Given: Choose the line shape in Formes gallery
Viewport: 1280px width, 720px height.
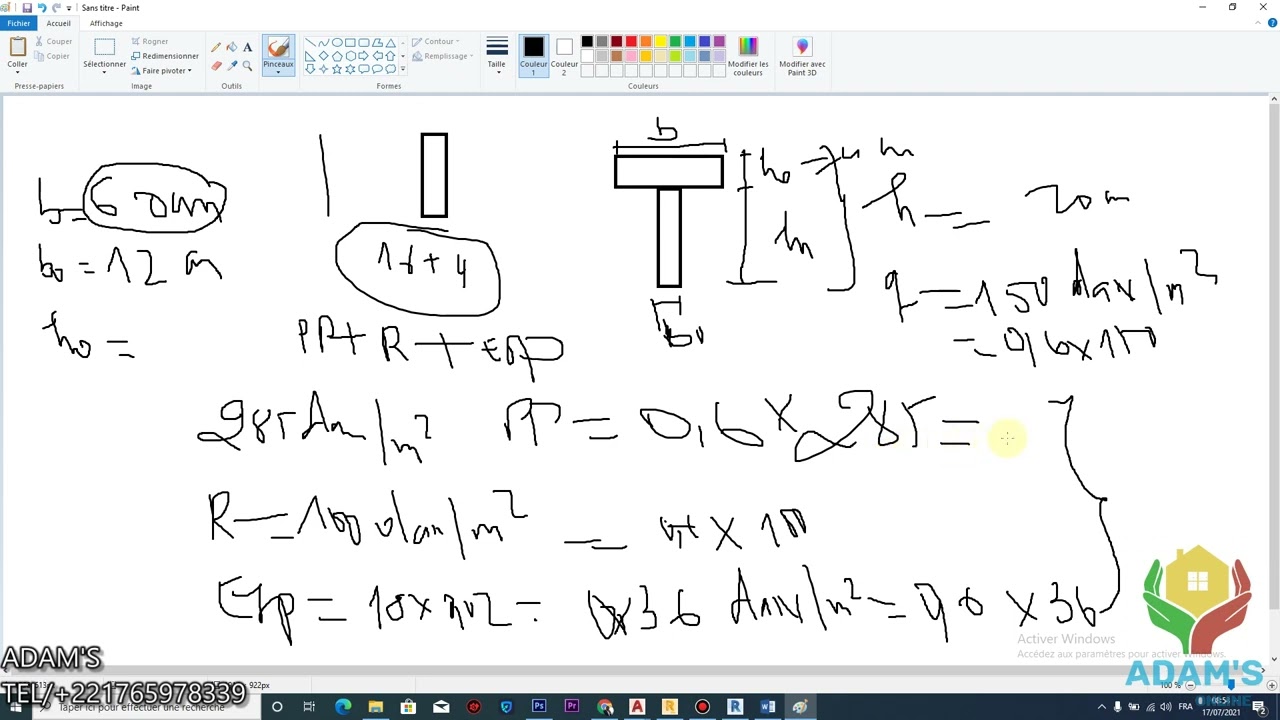Looking at the screenshot, I should click(310, 42).
